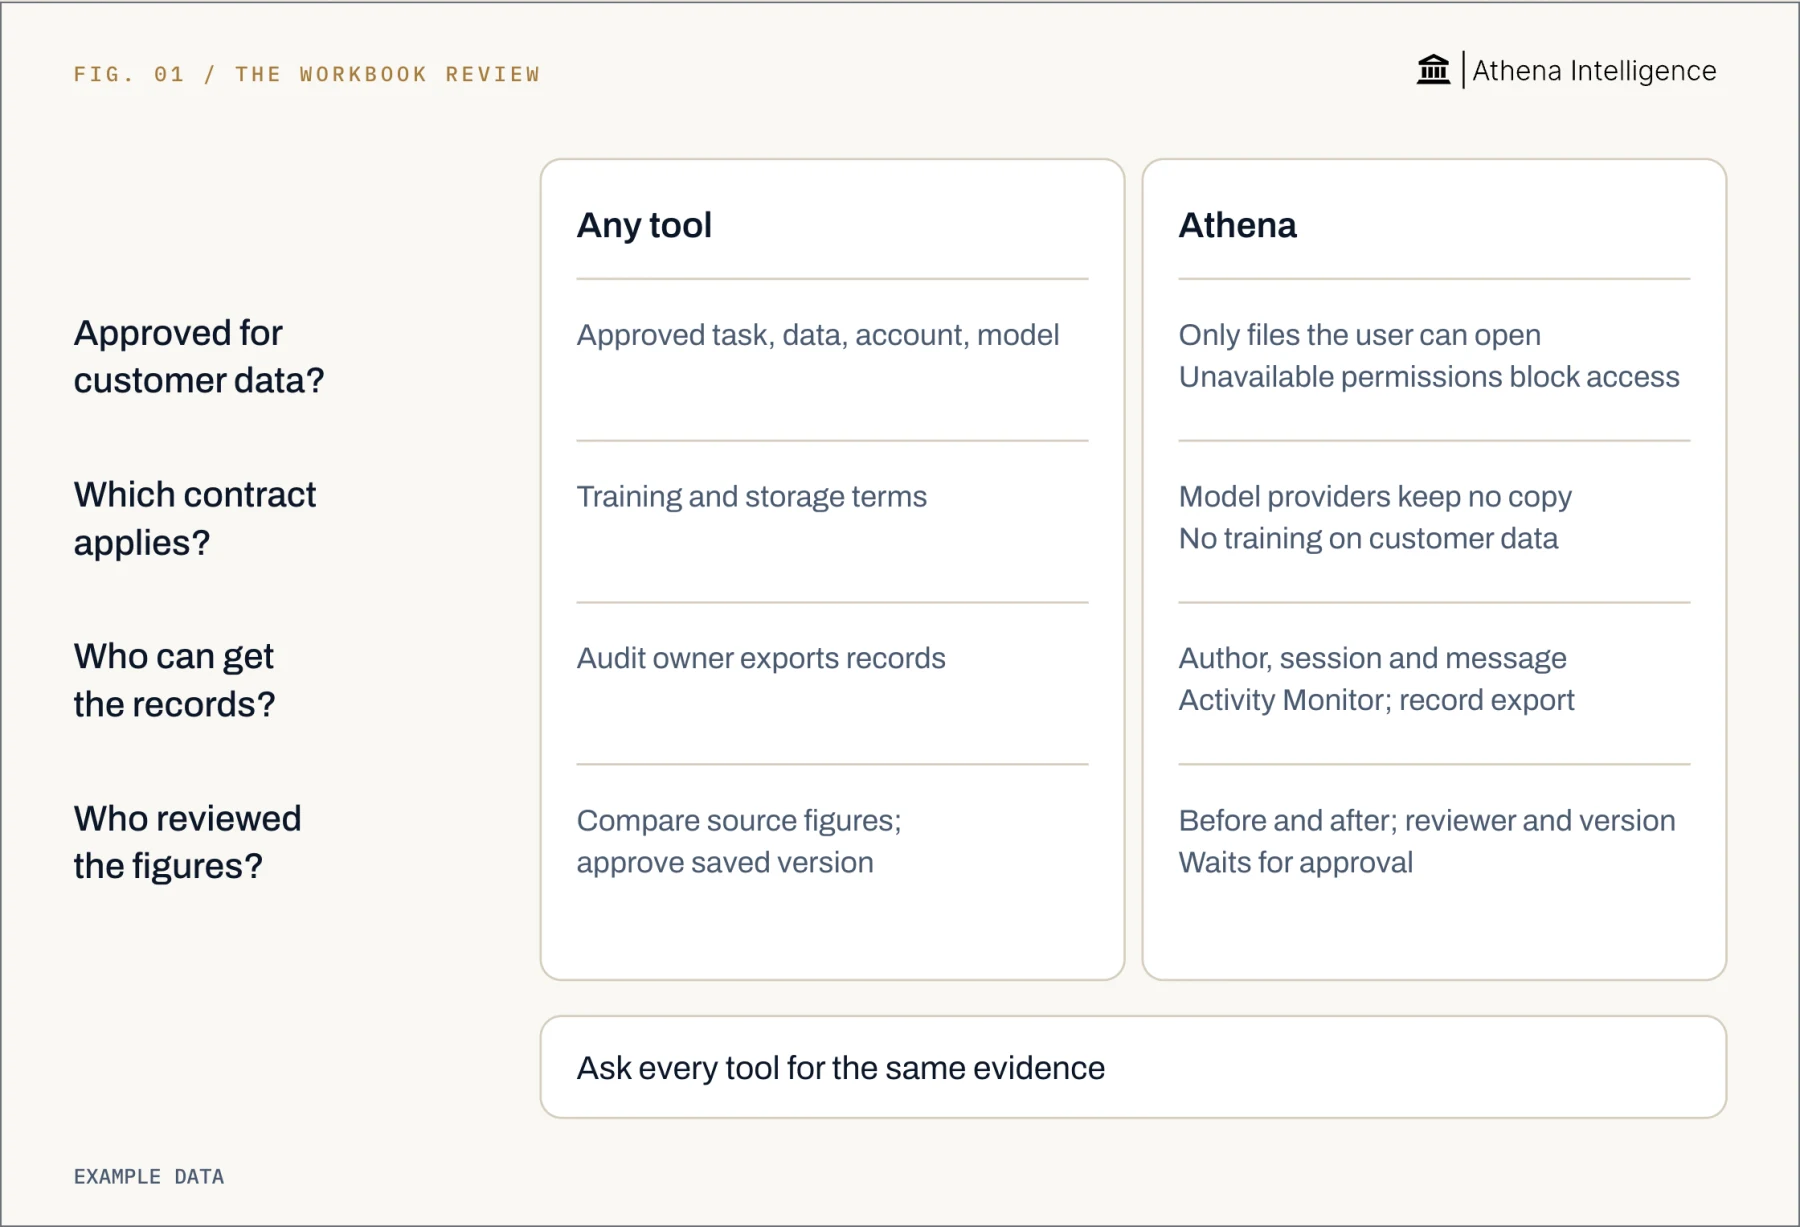Select the 'FIG. 01 / THE WORKBOOK REVIEW' heading
Viewport: 1800px width, 1227px height.
(x=307, y=74)
